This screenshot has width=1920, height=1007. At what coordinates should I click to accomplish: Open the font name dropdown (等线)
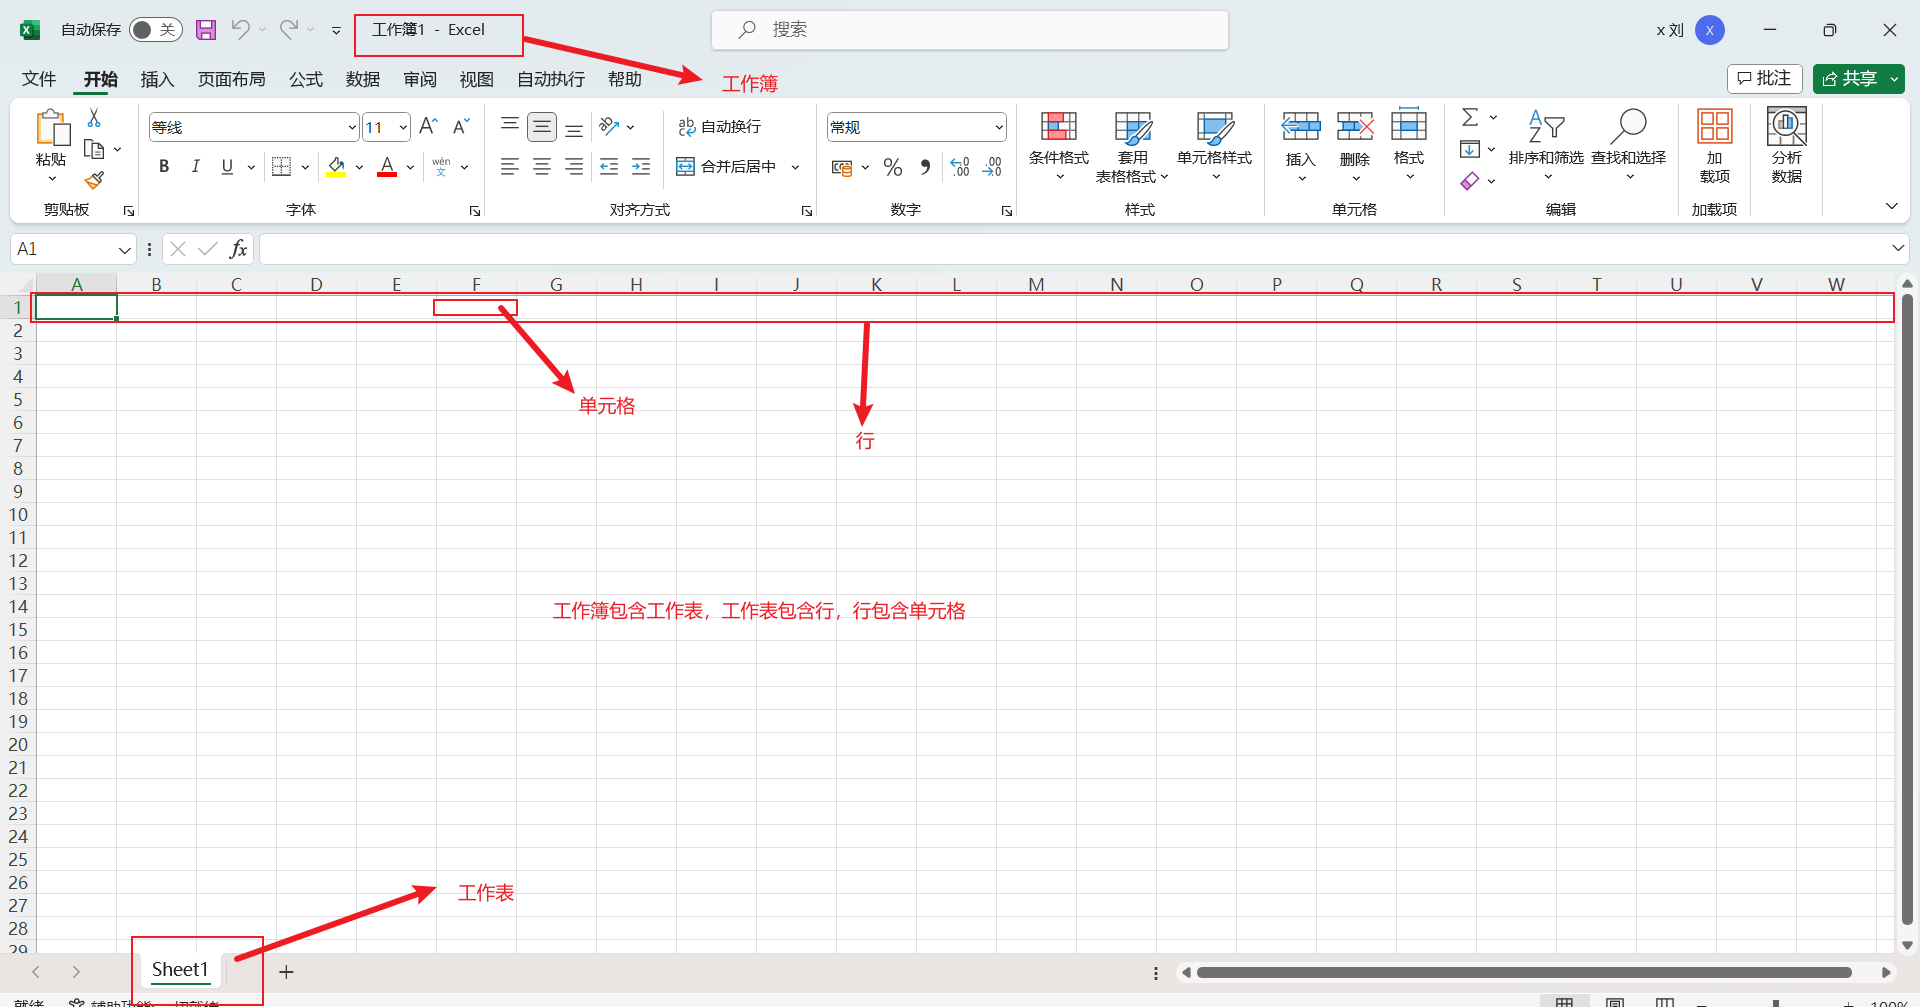click(x=352, y=127)
